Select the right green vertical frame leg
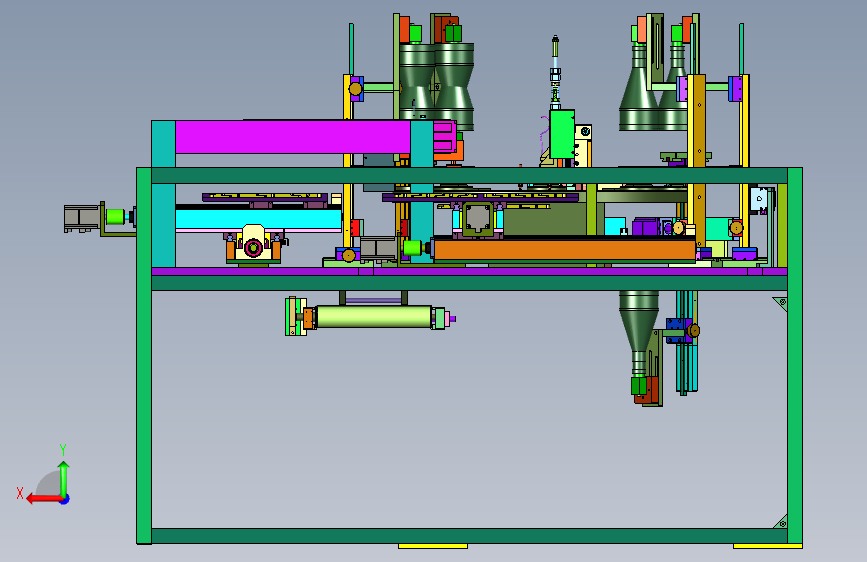The height and width of the screenshot is (562, 867). coord(795,356)
